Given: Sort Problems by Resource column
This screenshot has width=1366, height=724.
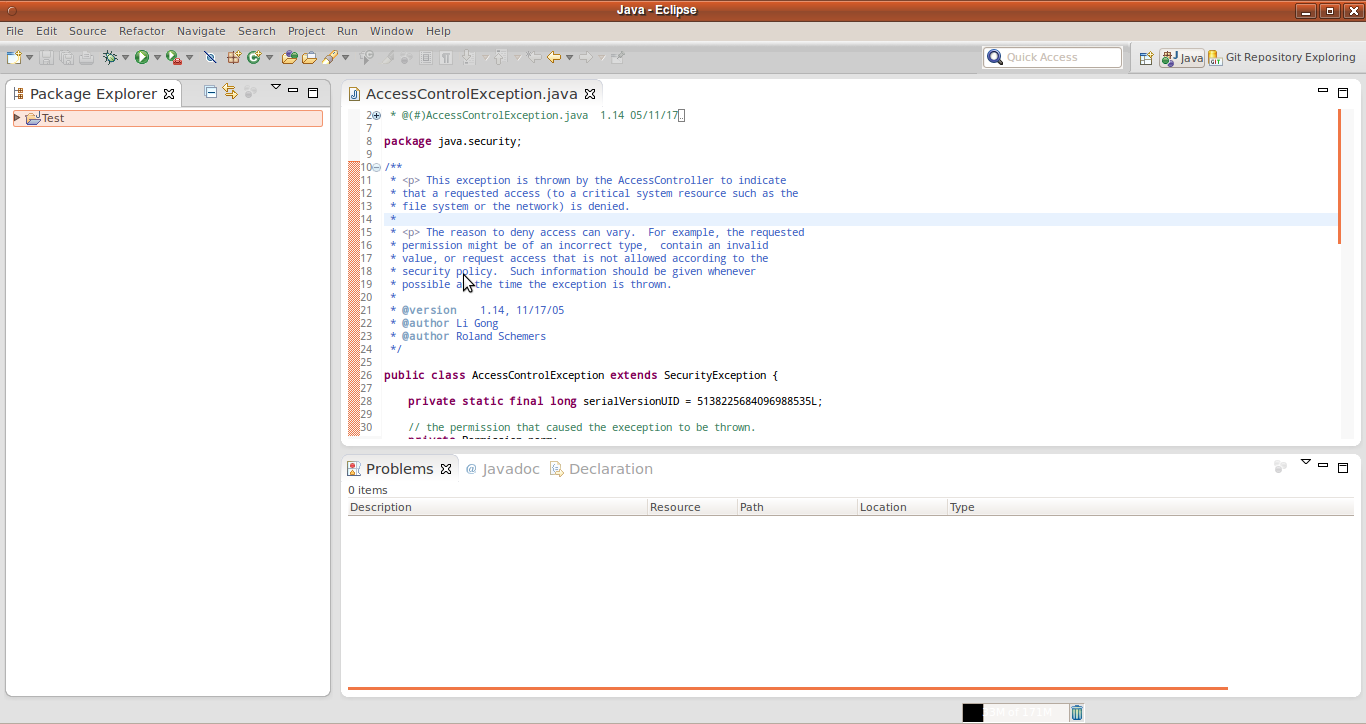Looking at the screenshot, I should point(692,507).
